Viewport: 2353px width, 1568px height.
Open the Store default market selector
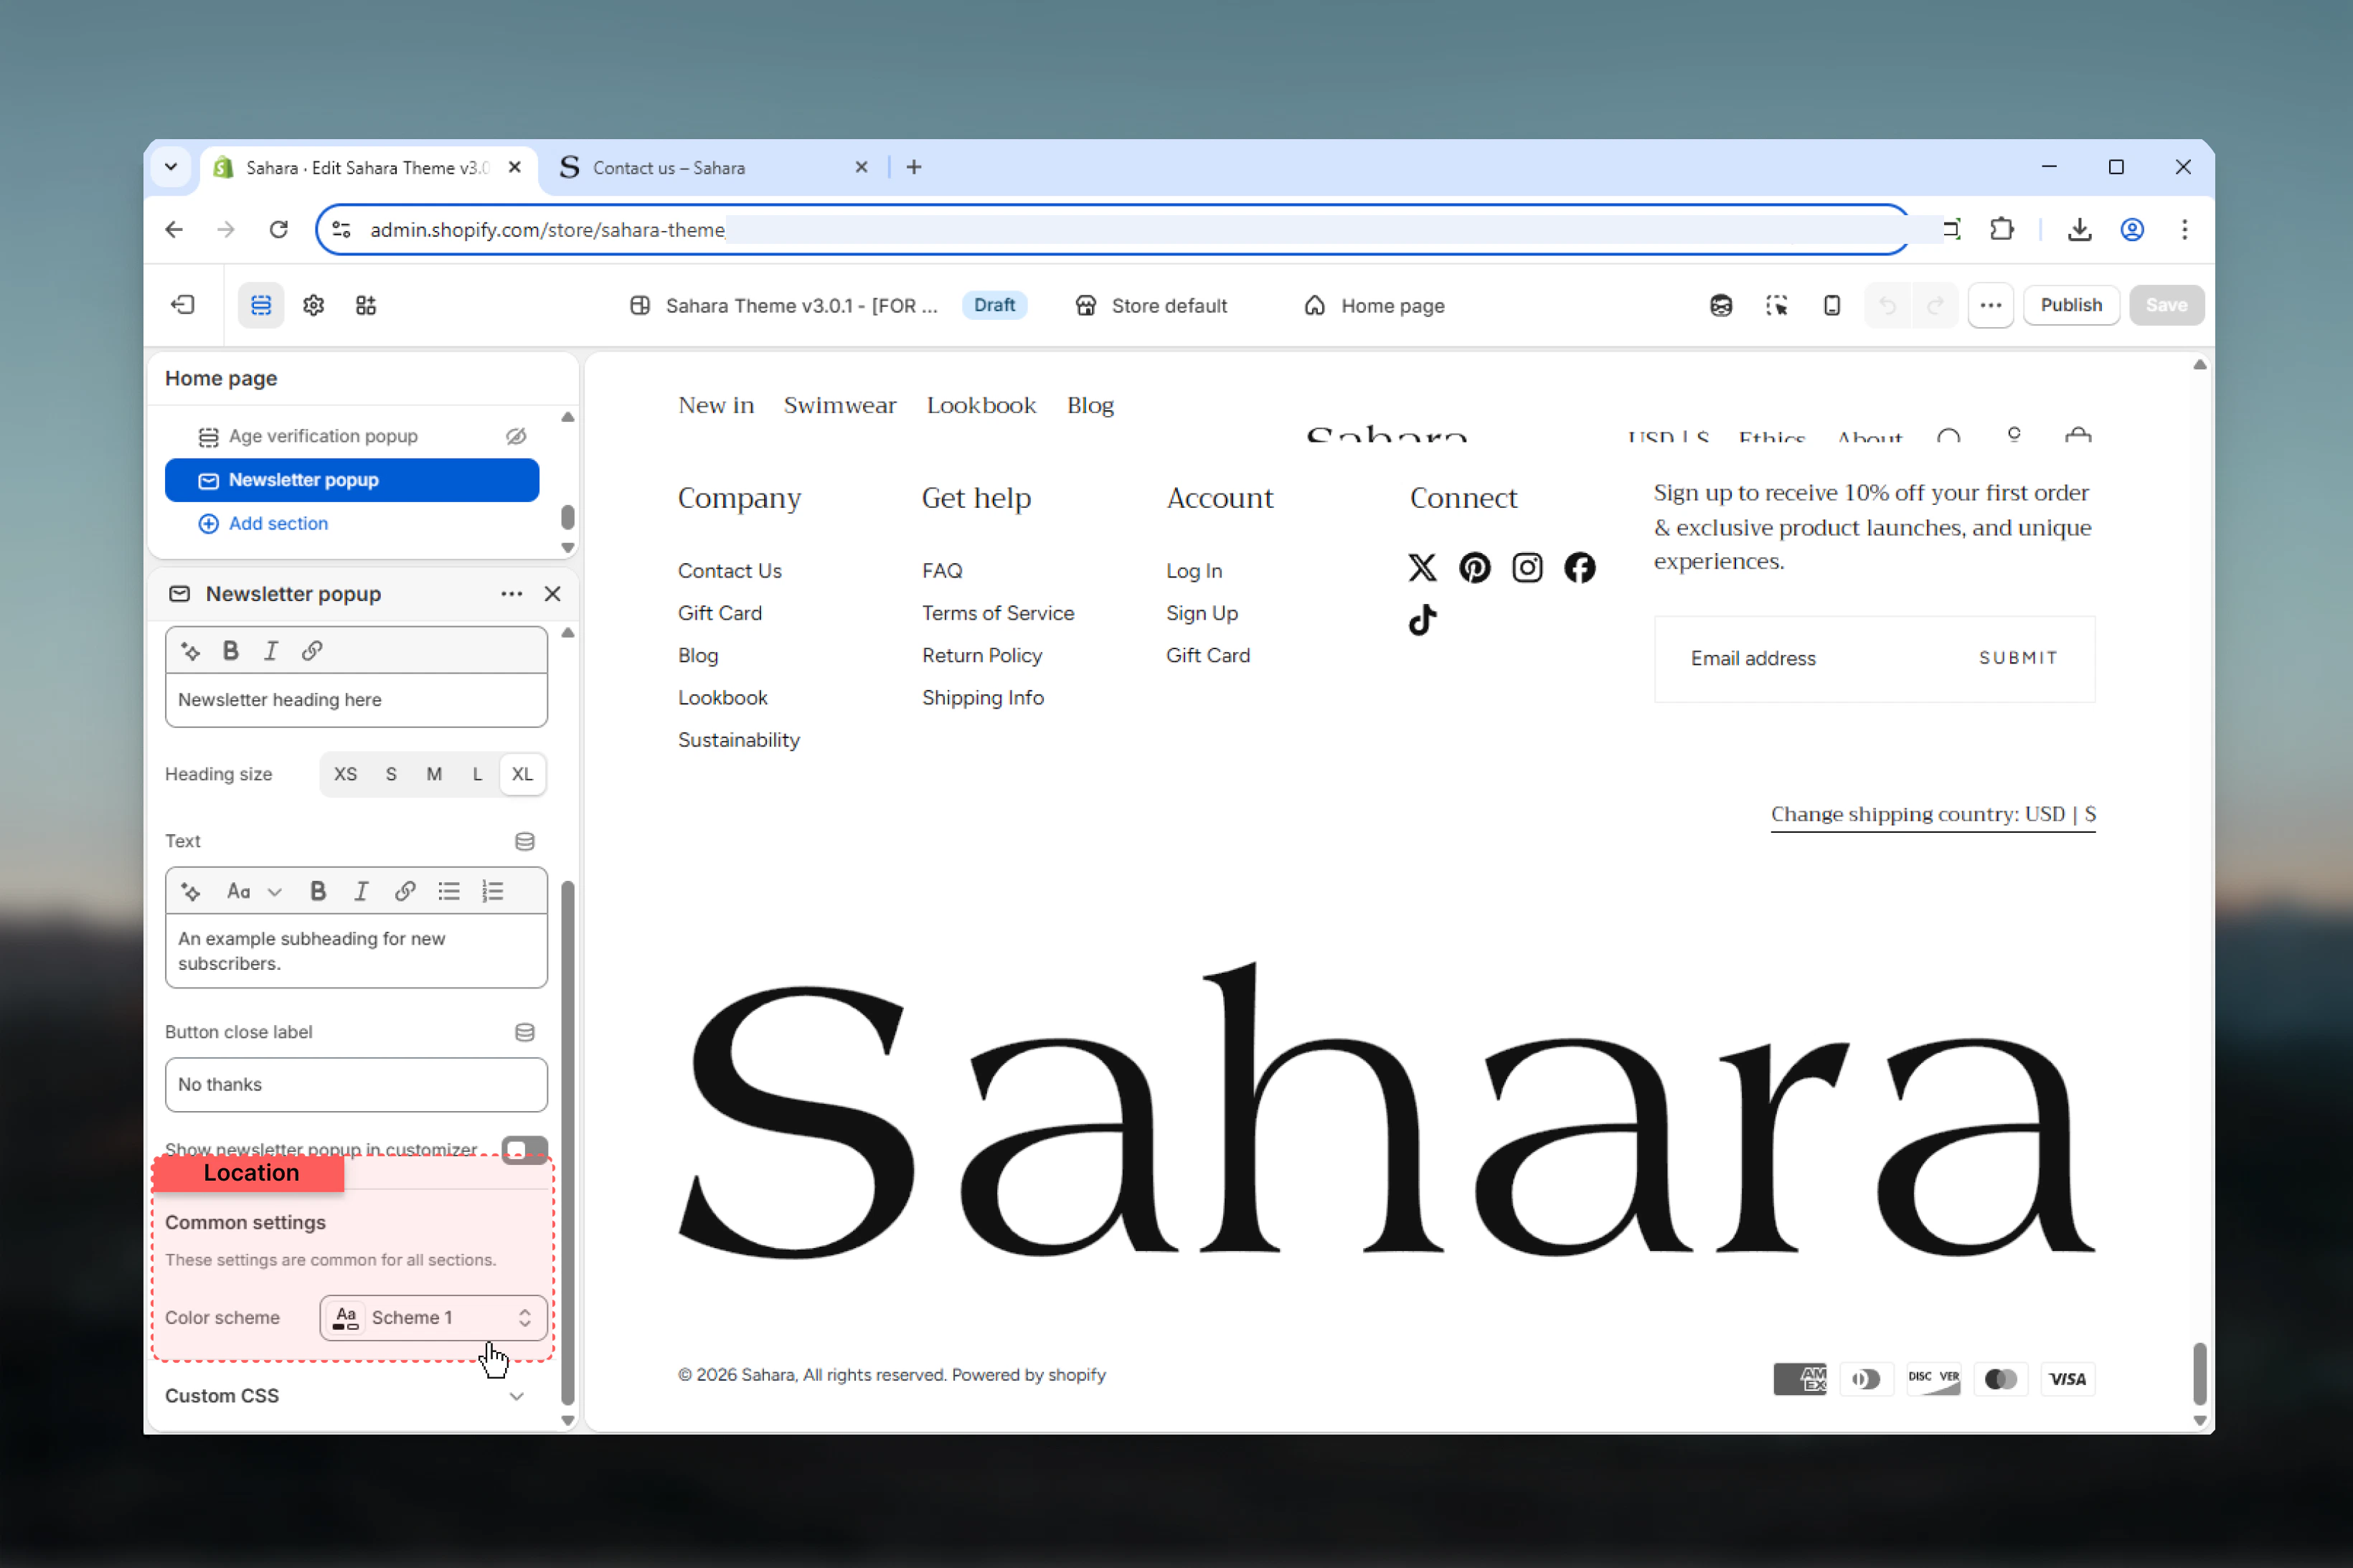tap(1151, 305)
